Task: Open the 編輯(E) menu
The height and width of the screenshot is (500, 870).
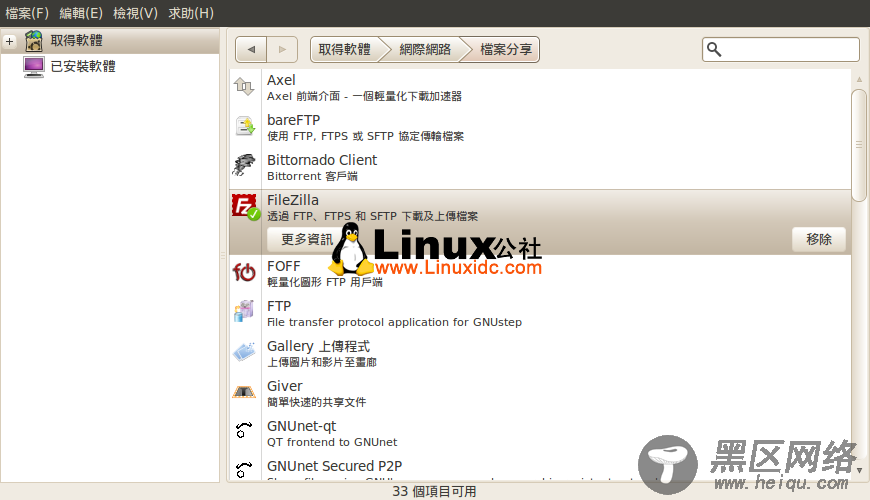Action: pos(81,13)
